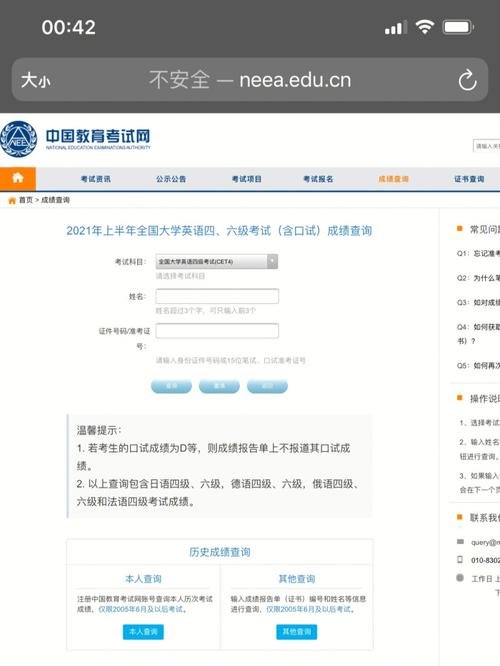Open FAQ question Q1
The image size is (500, 666).
pos(478,253)
